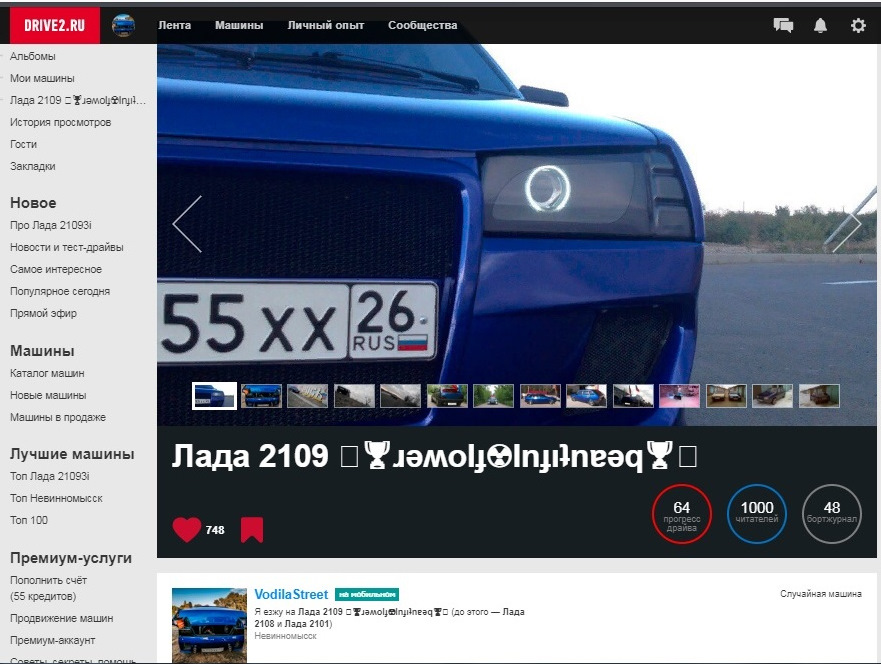Go to previous photo arrow
Viewport: 881px width, 664px height.
[x=188, y=224]
